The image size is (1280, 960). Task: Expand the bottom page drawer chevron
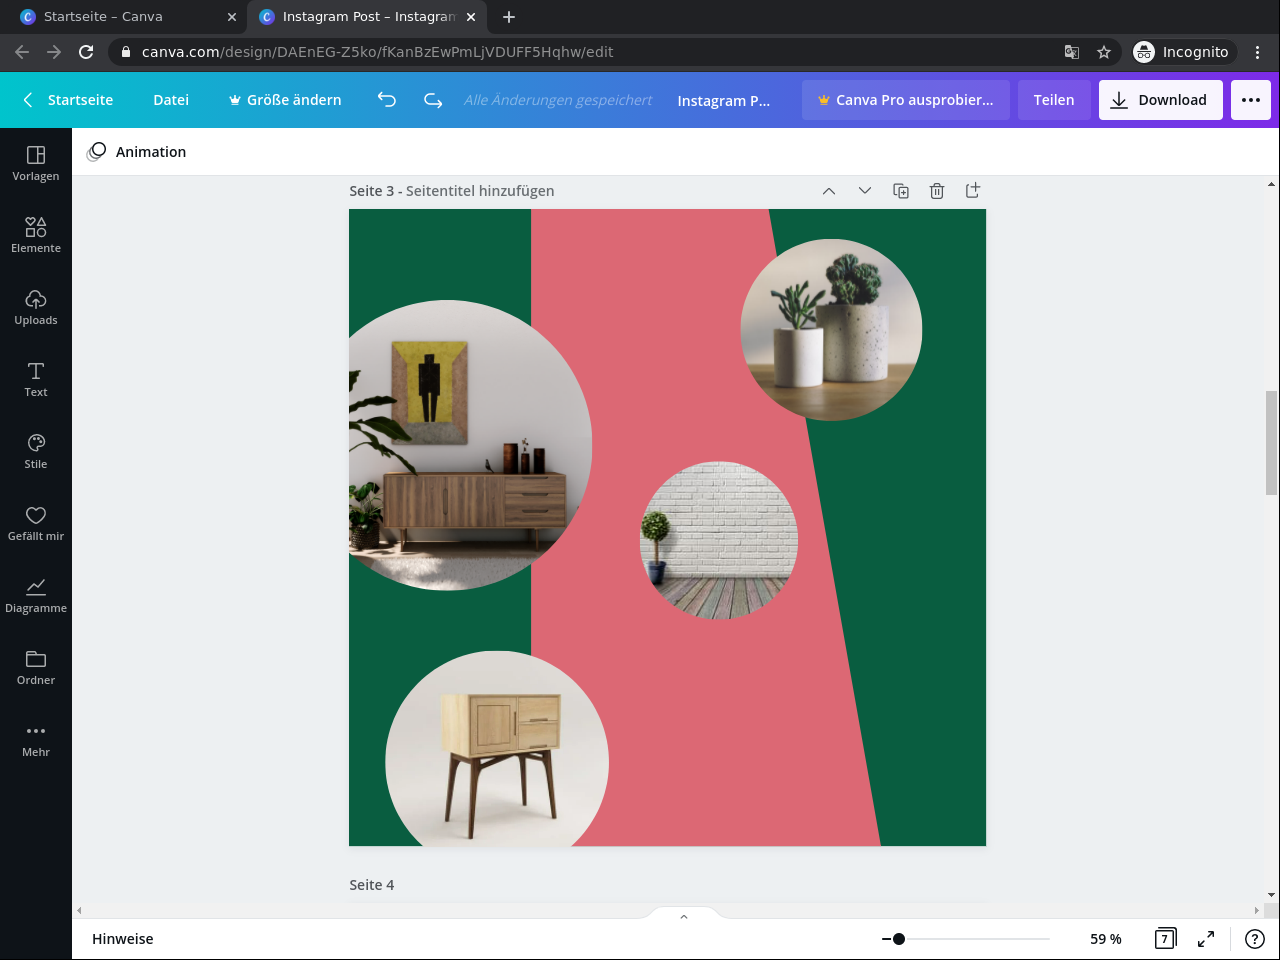(x=684, y=917)
